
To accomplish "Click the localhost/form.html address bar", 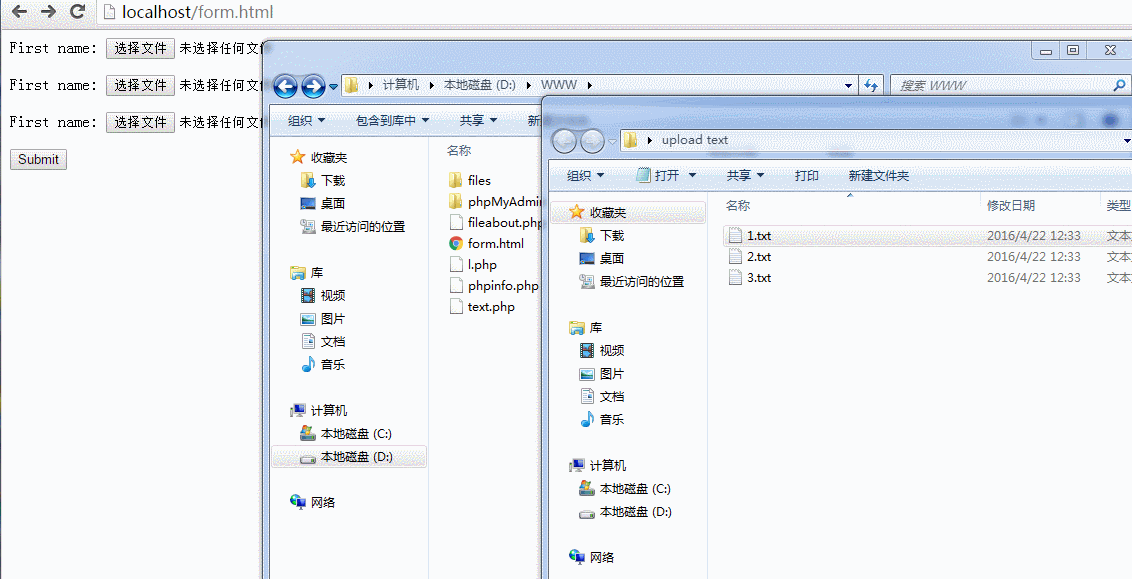I will (x=614, y=12).
